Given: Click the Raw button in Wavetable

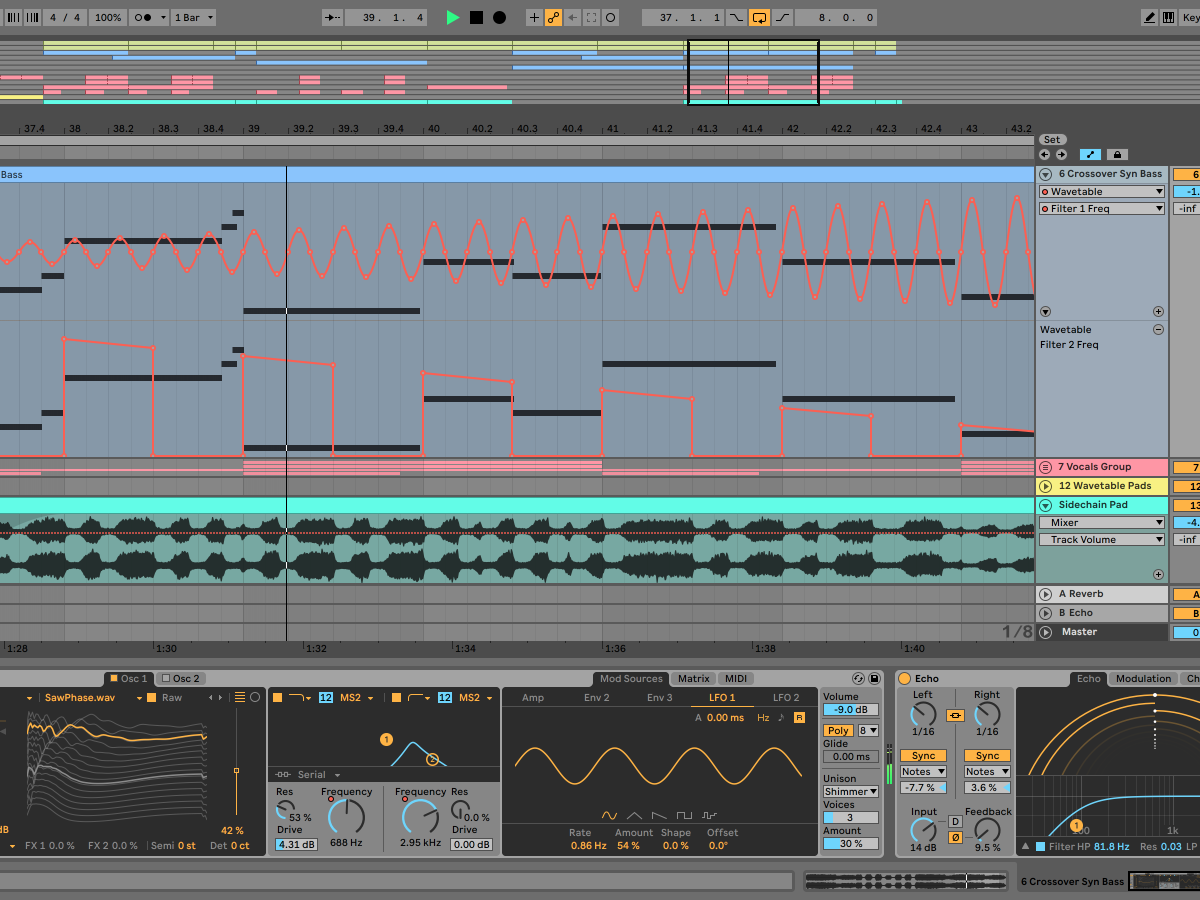Looking at the screenshot, I should [170, 697].
